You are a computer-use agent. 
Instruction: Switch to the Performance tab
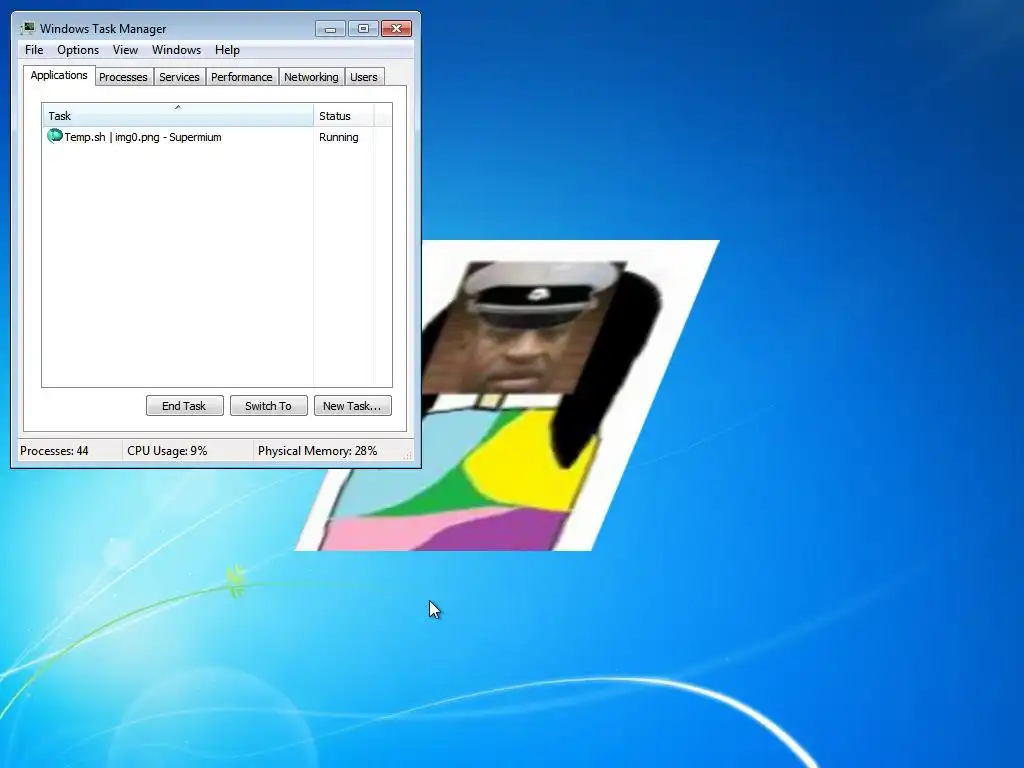[242, 77]
